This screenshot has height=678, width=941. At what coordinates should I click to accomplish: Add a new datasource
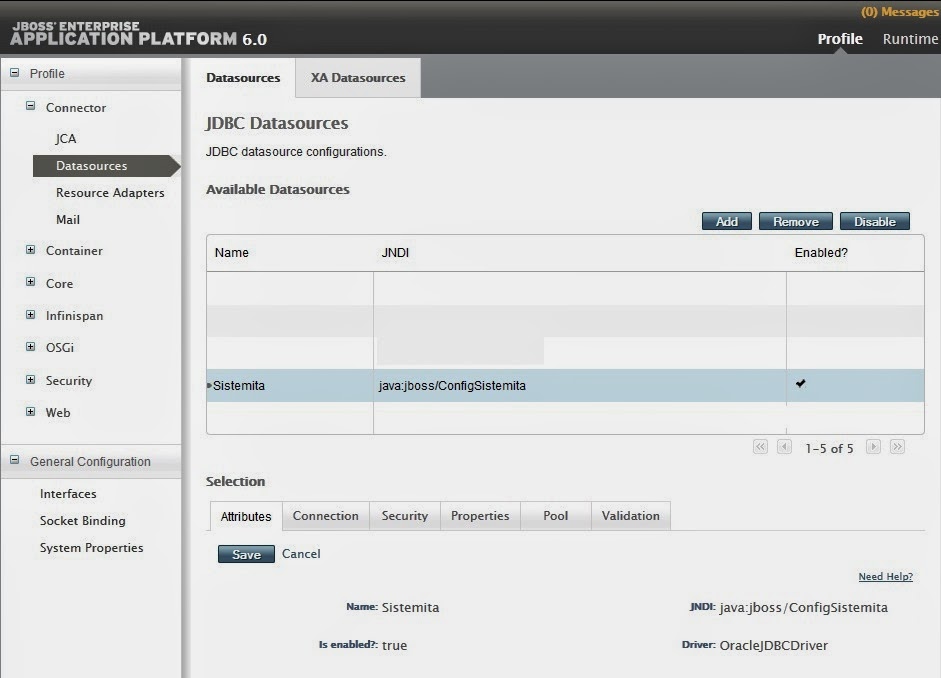(727, 221)
